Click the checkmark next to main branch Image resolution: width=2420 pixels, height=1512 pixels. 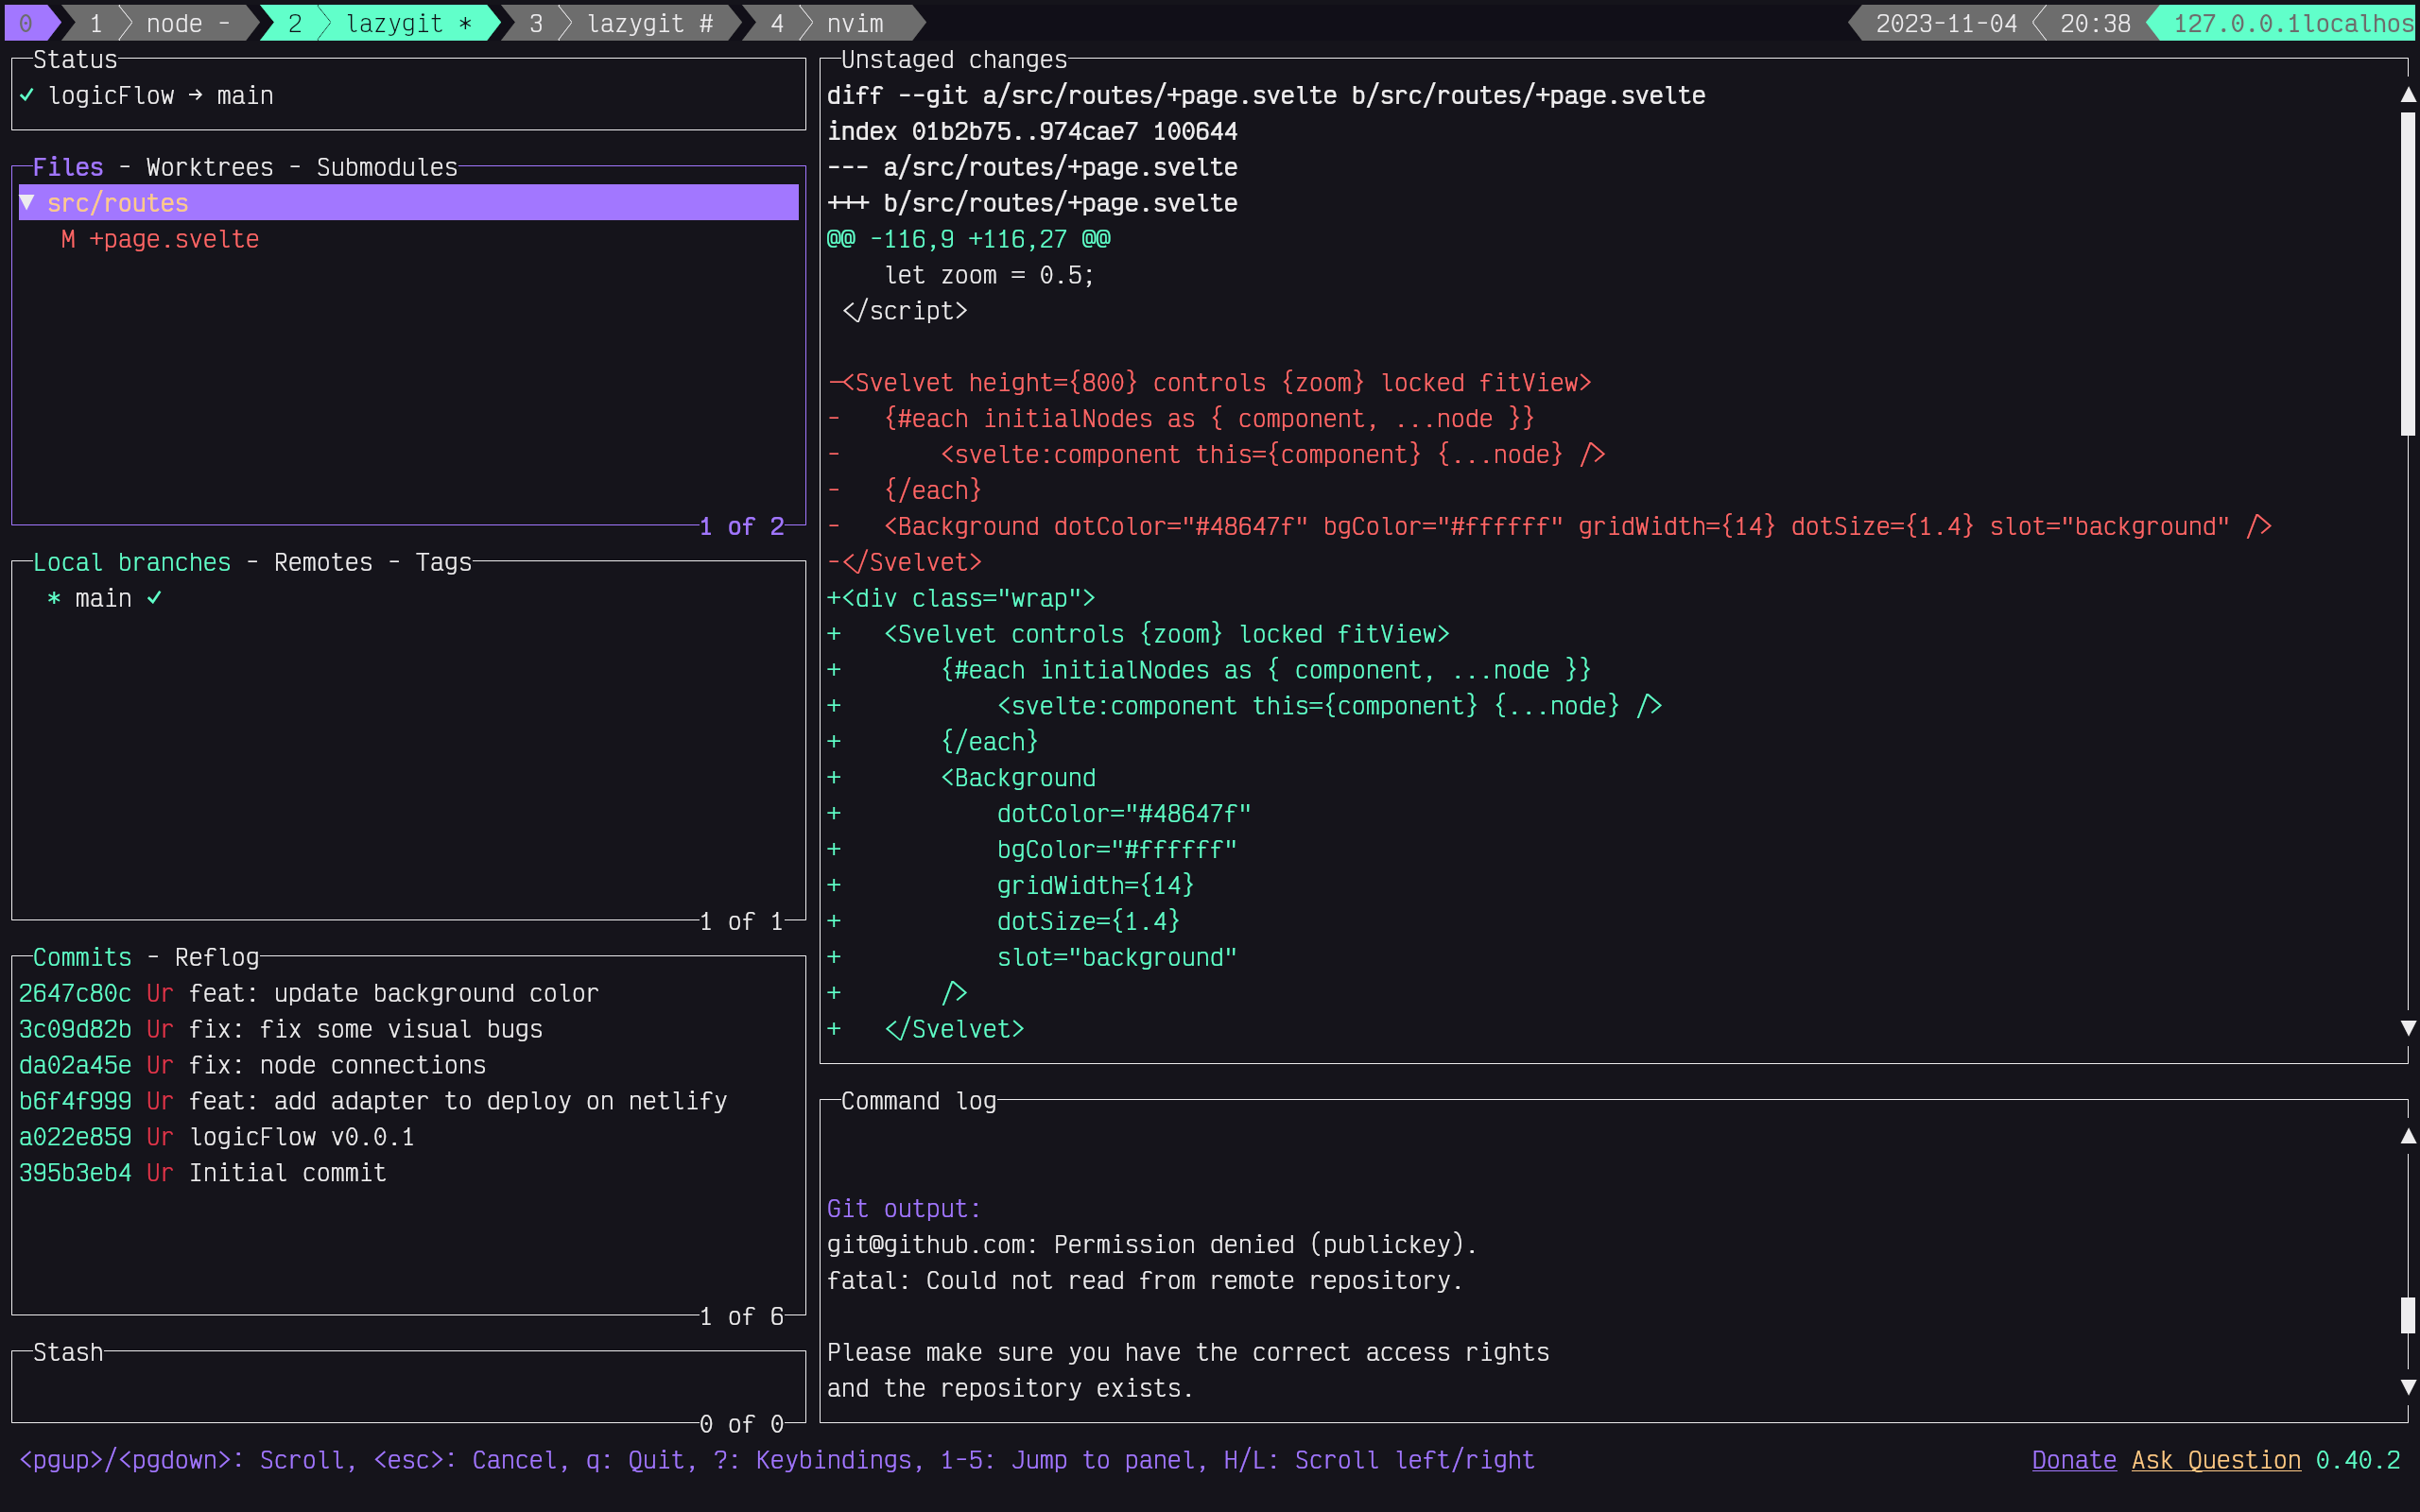[154, 598]
